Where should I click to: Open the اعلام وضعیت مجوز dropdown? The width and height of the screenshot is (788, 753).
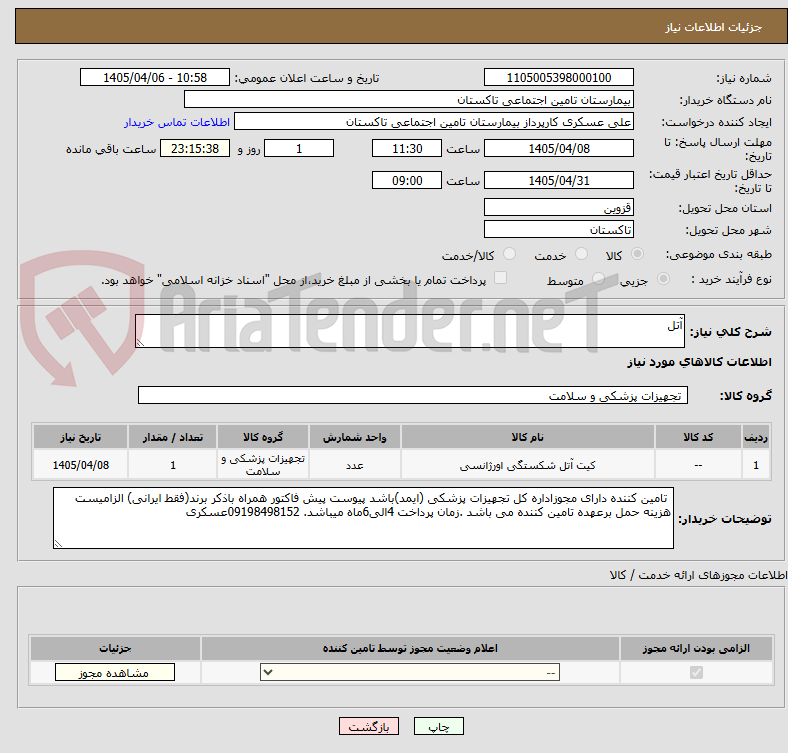tap(410, 672)
